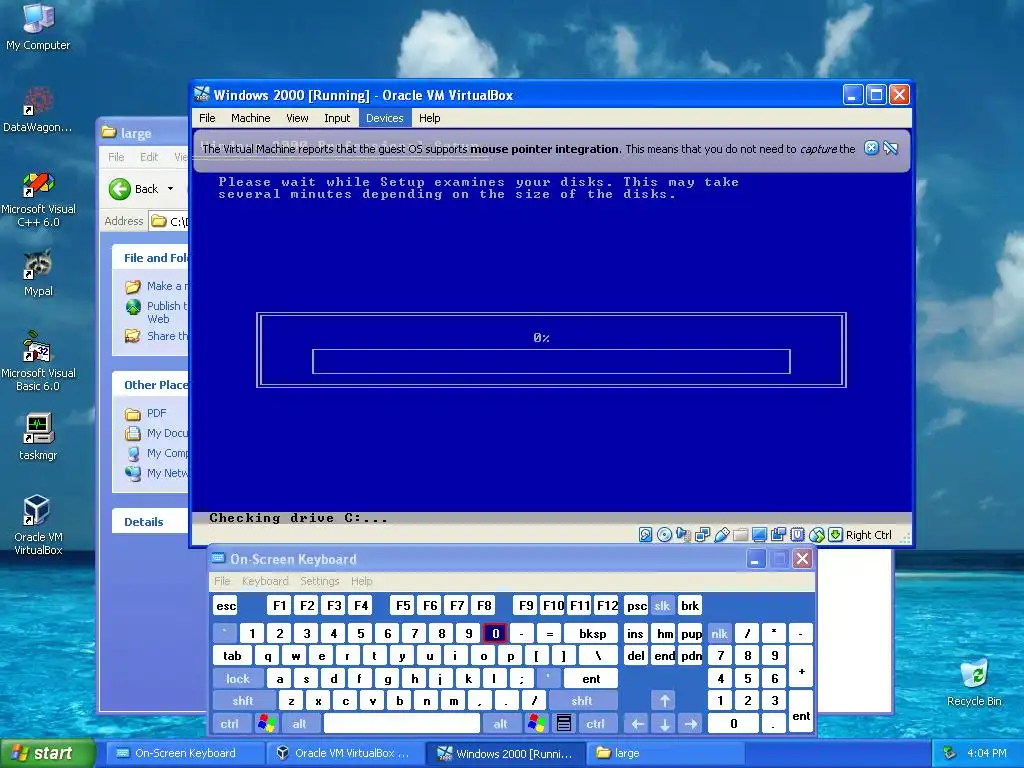Toggle the caps lock key on On-Screen Keyboard
Image resolution: width=1024 pixels, height=768 pixels.
[x=238, y=679]
